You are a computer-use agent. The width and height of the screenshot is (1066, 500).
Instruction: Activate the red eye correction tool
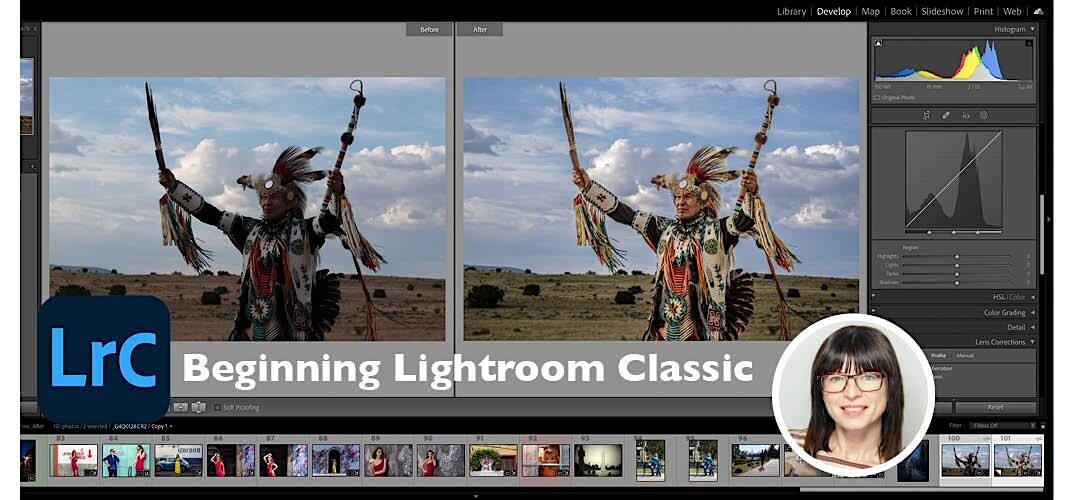[x=965, y=115]
